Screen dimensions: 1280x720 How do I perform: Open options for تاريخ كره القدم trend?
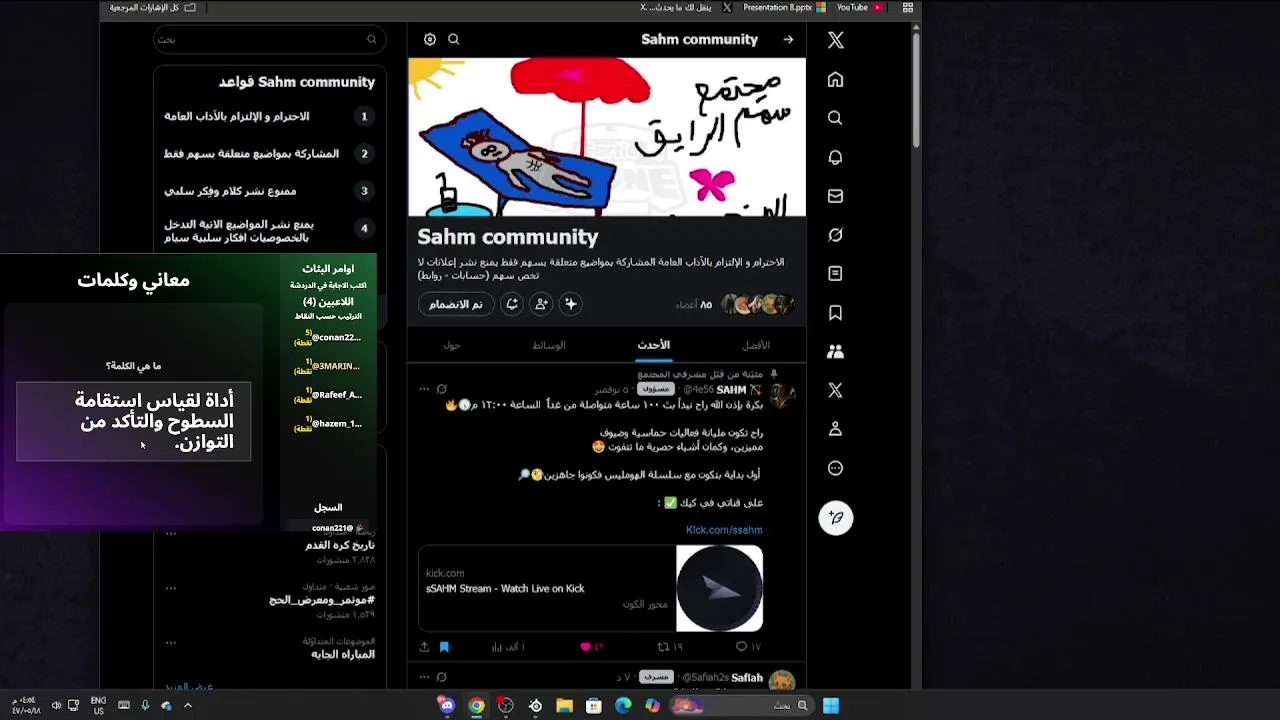coord(171,534)
